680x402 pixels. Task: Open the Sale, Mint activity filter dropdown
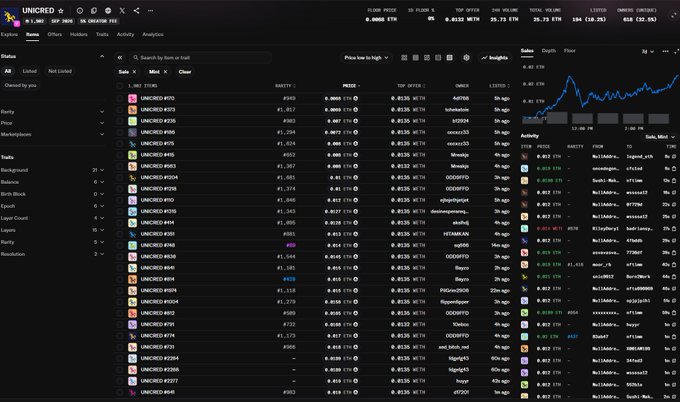point(660,137)
